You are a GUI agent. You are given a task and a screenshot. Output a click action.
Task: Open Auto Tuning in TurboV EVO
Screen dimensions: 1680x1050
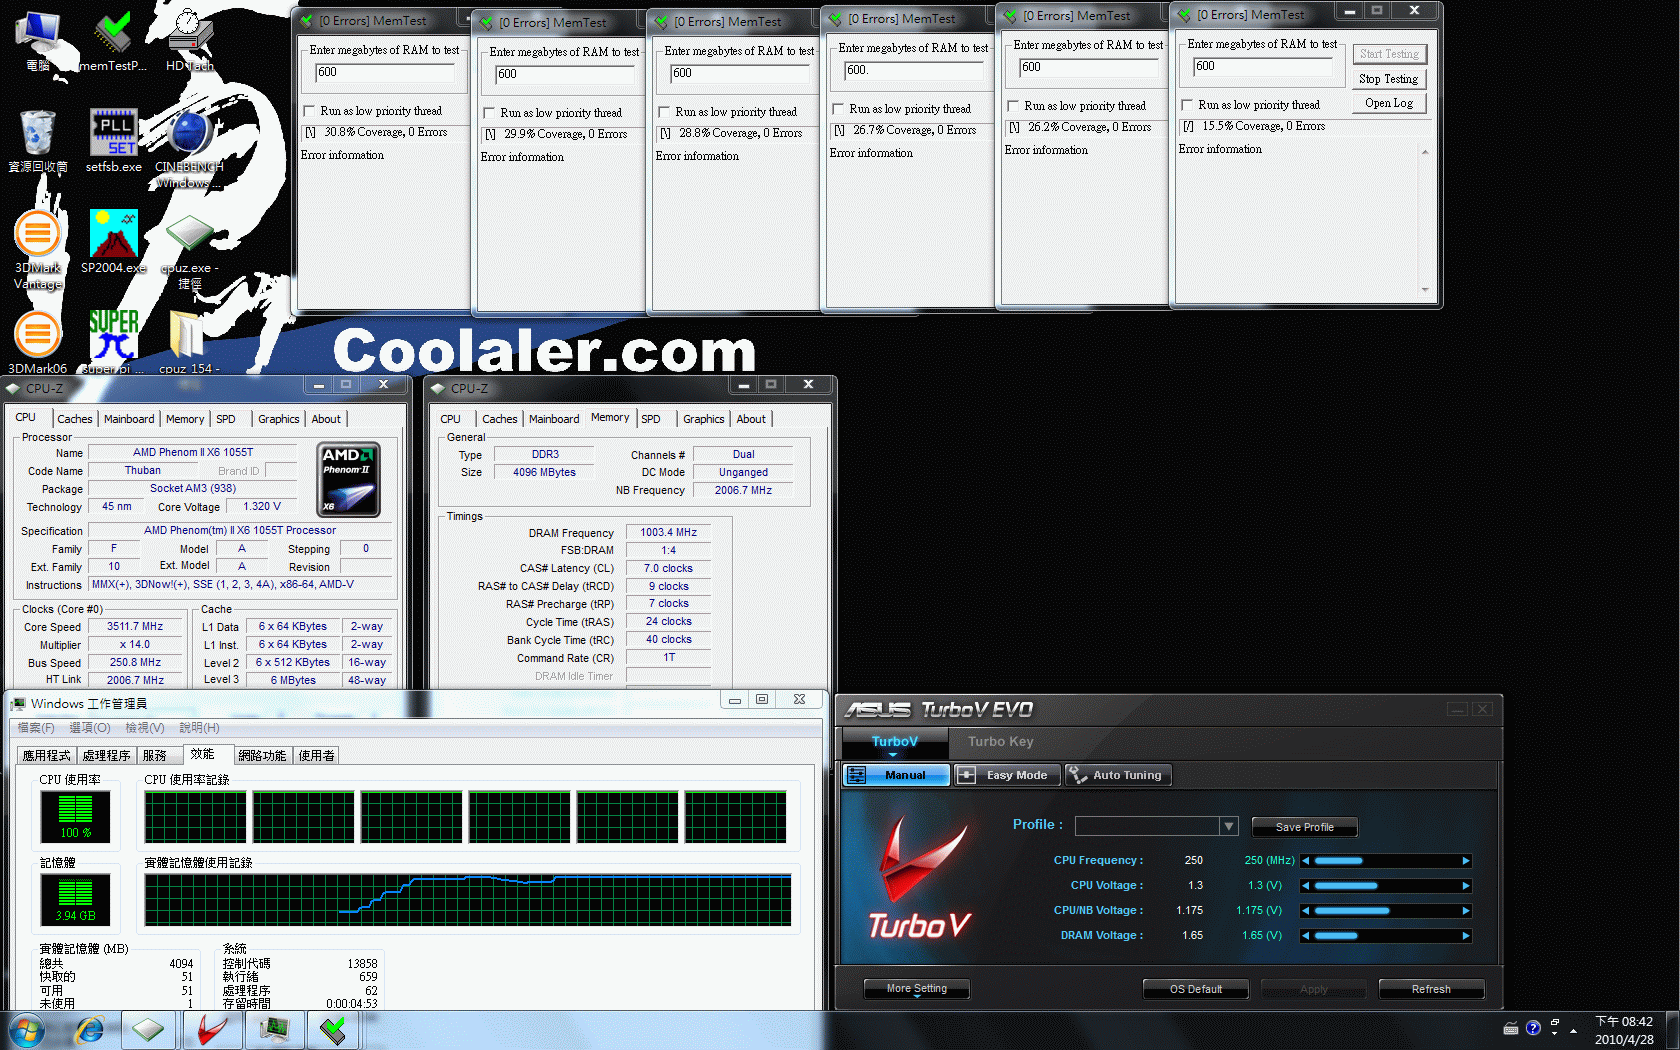coord(1117,775)
